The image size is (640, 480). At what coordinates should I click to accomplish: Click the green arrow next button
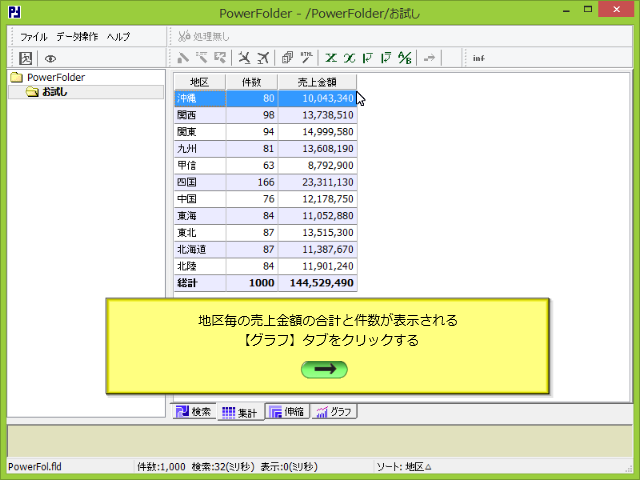[324, 369]
